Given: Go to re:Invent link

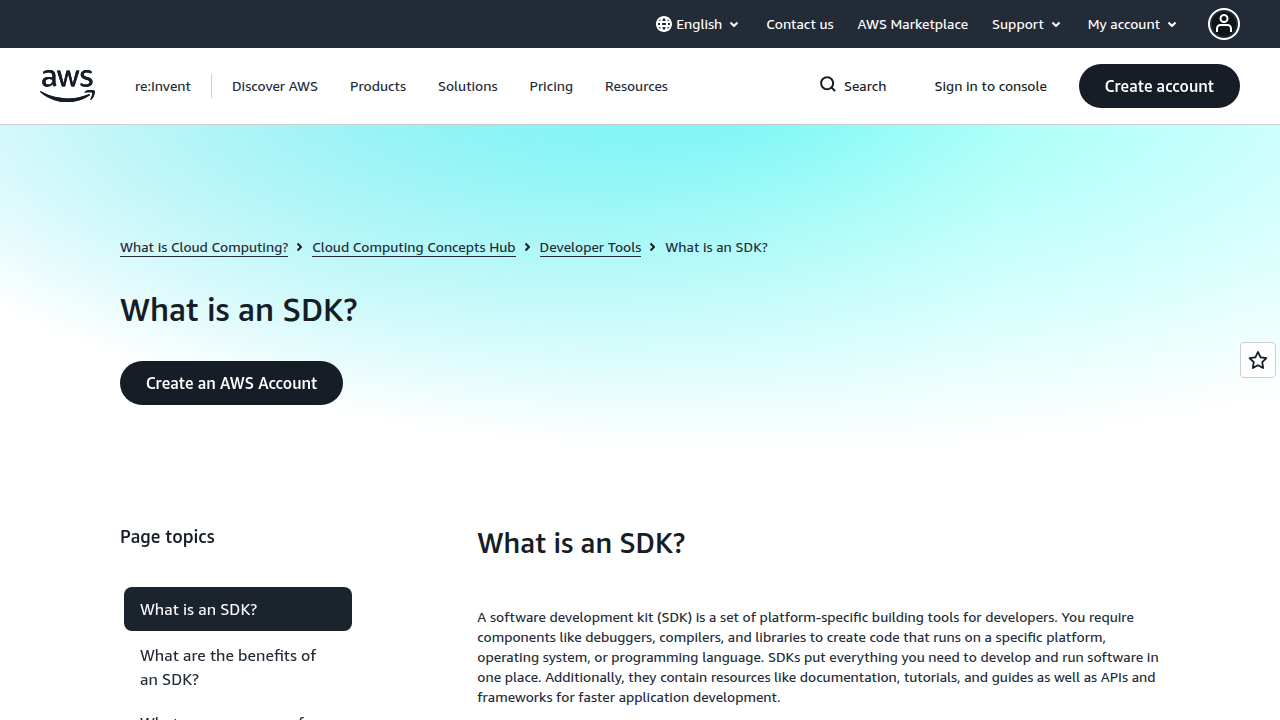Looking at the screenshot, I should 163,86.
